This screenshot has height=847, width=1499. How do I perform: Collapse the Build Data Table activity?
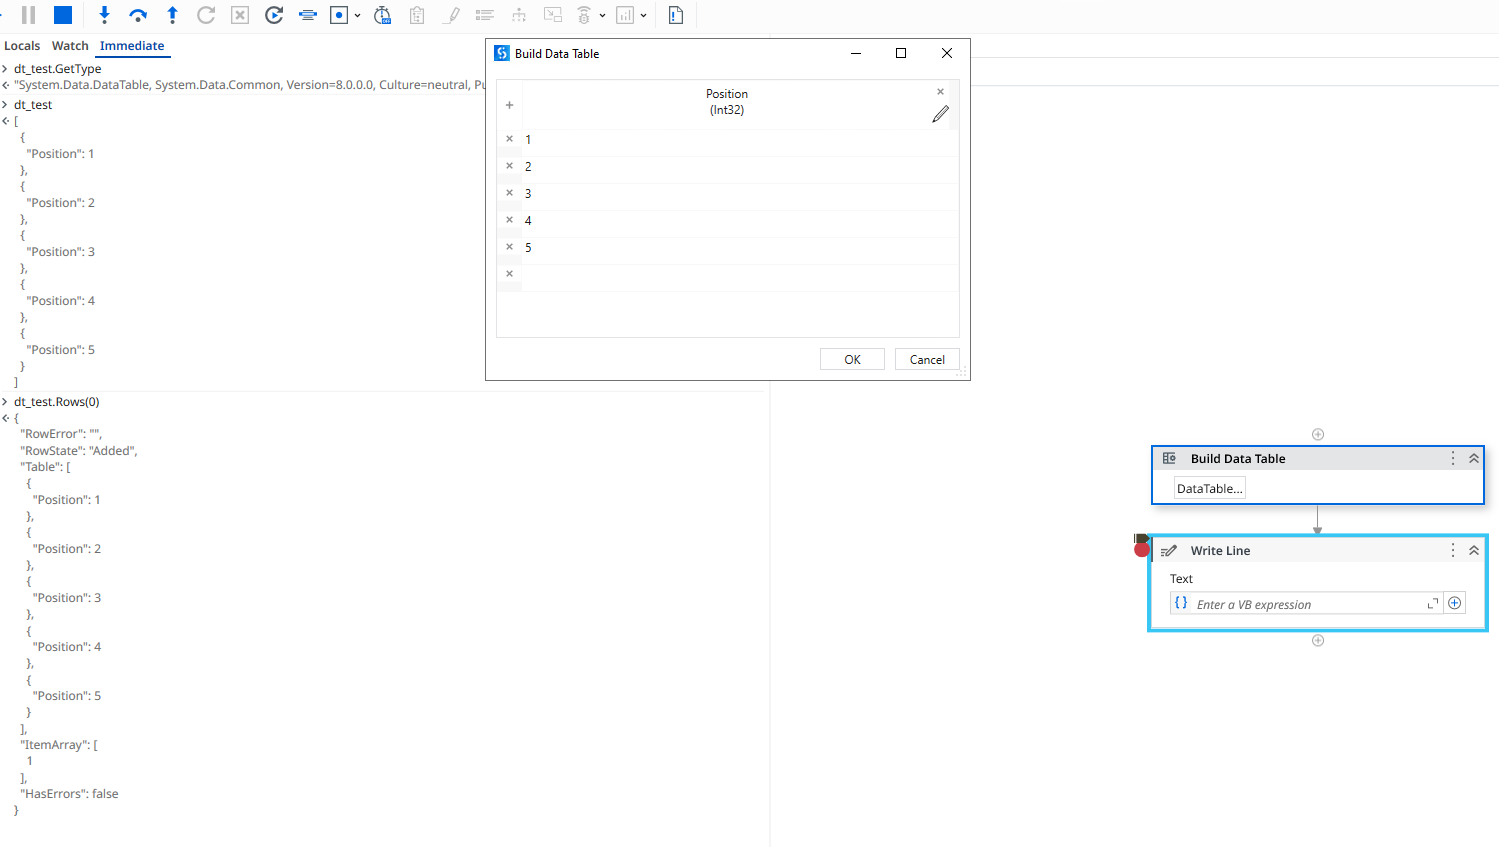tap(1473, 458)
